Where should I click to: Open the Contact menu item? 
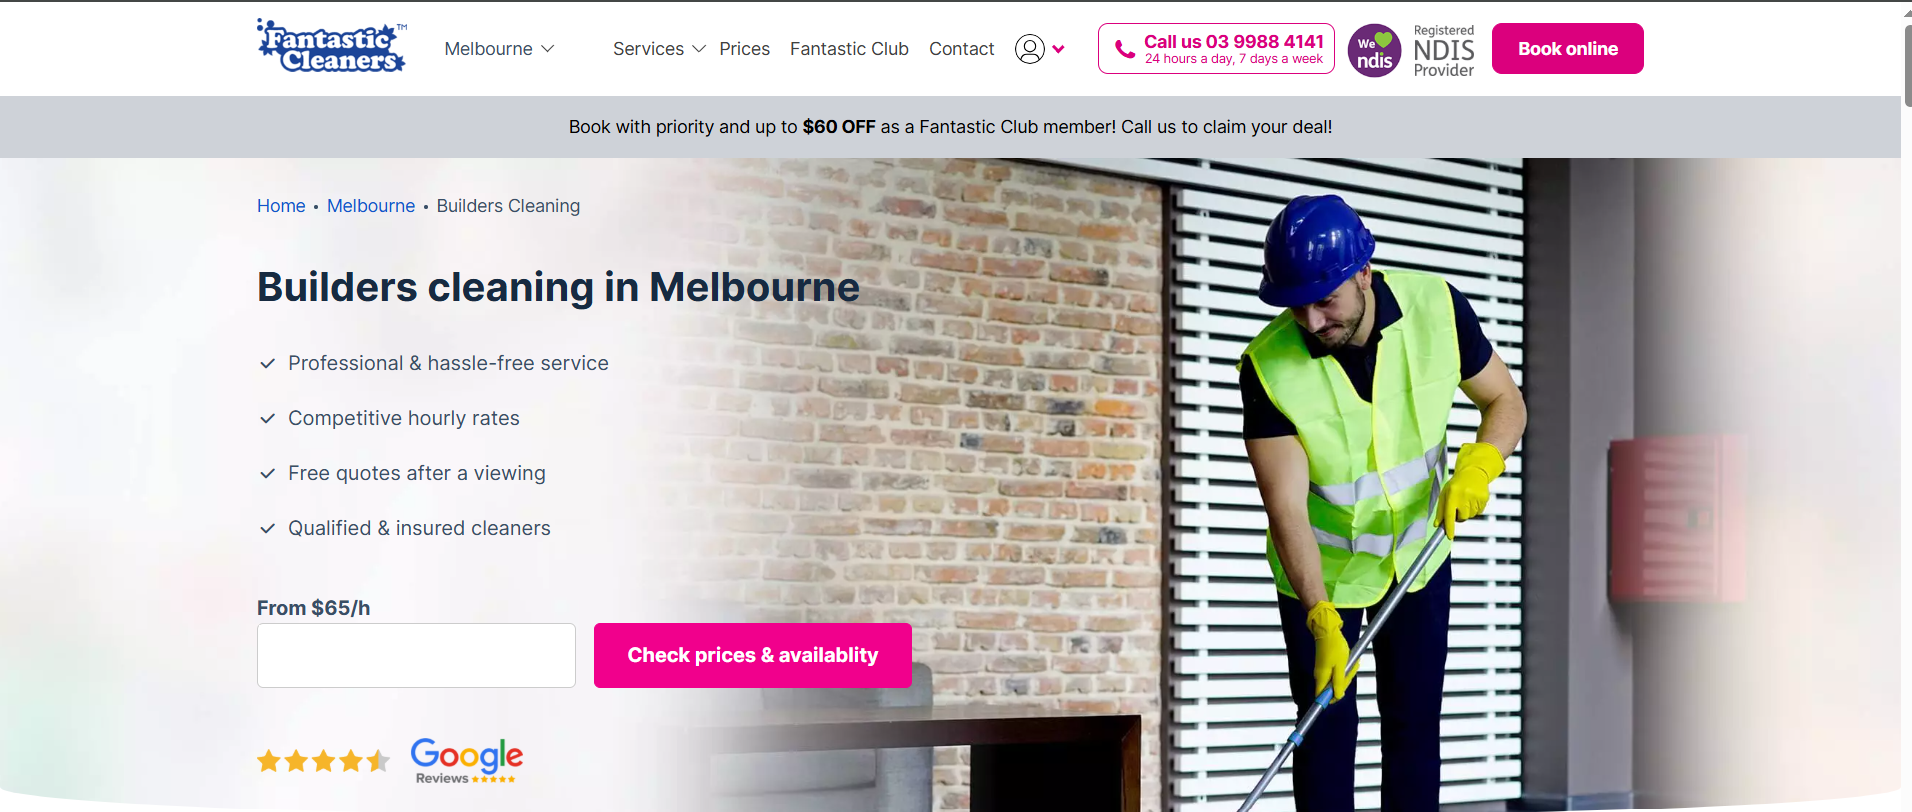(x=961, y=49)
